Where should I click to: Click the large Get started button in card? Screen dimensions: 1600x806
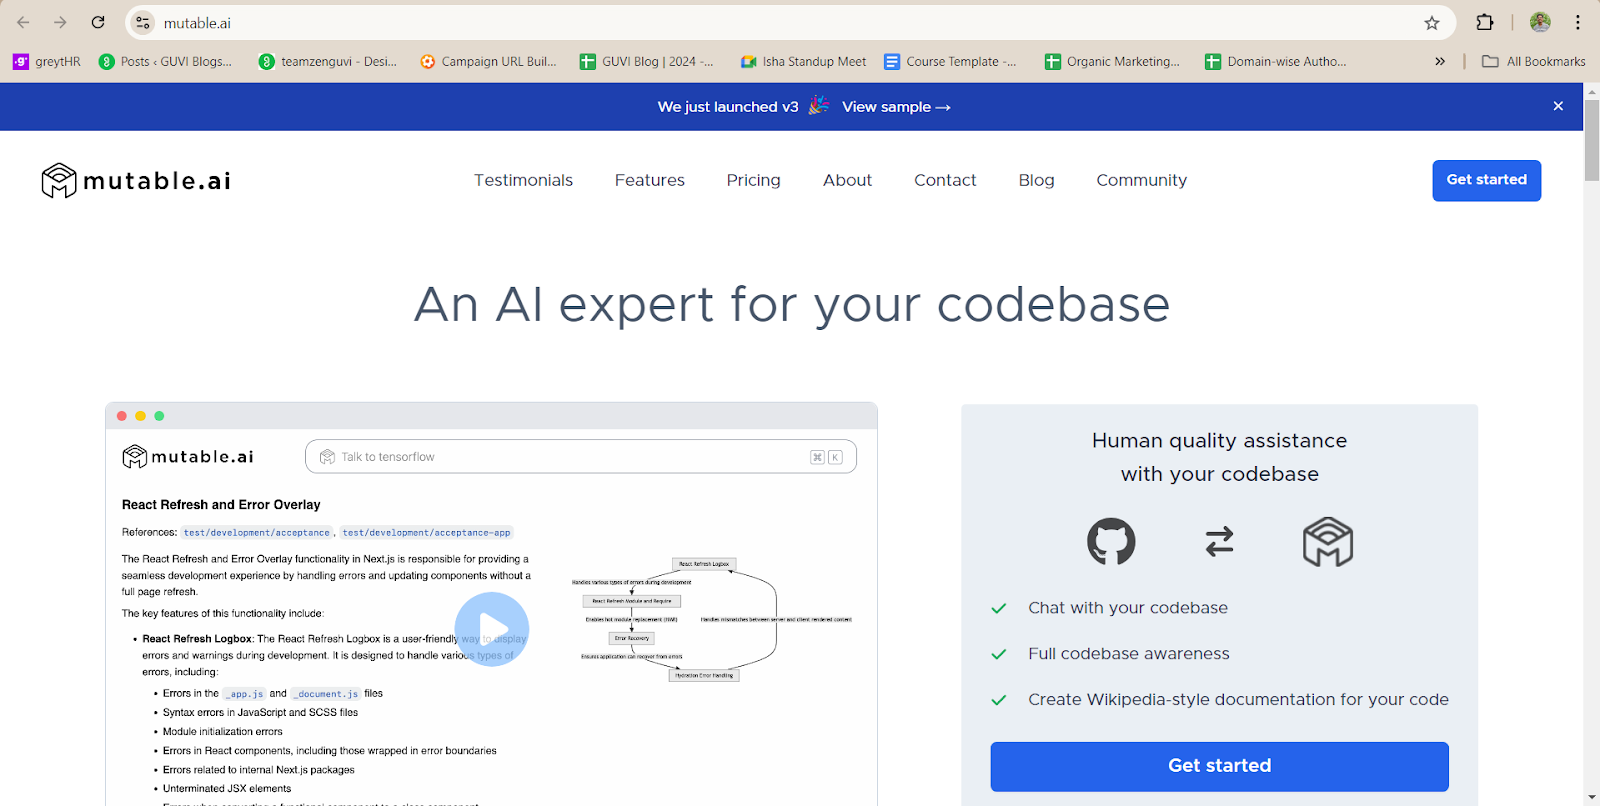(1219, 766)
